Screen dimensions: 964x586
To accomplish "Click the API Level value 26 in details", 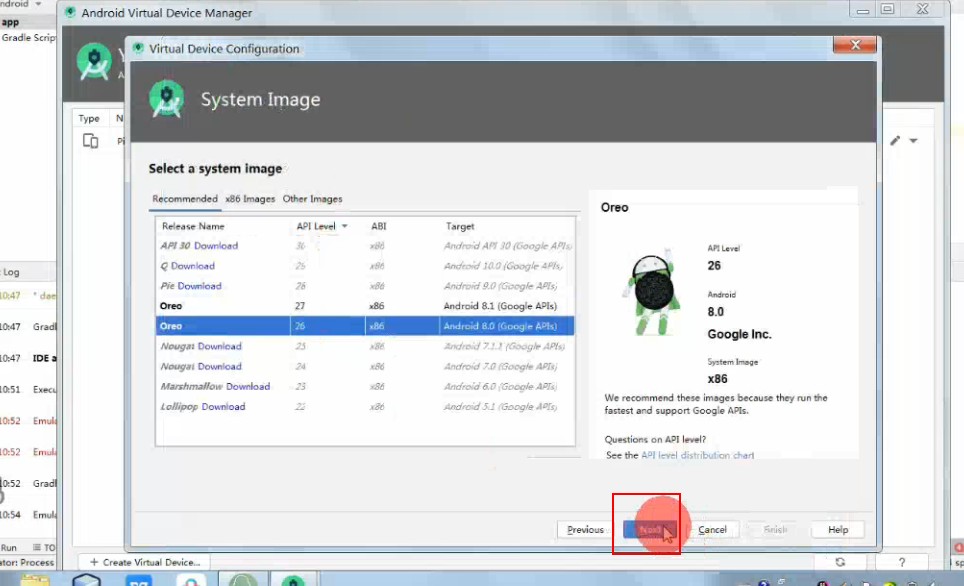I will tap(714, 266).
